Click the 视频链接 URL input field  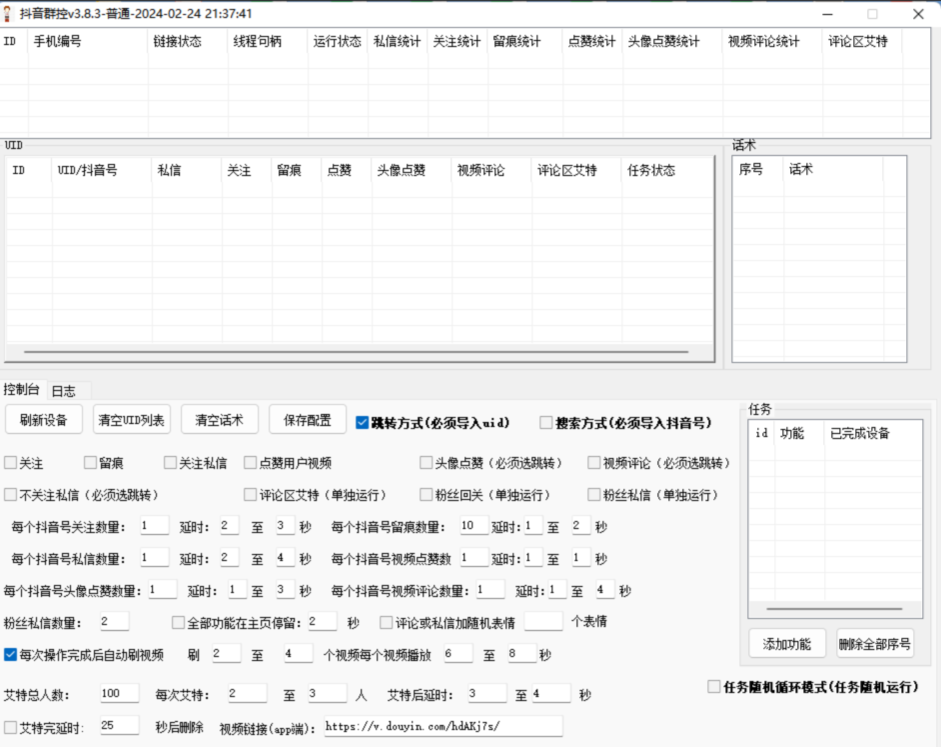click(445, 726)
